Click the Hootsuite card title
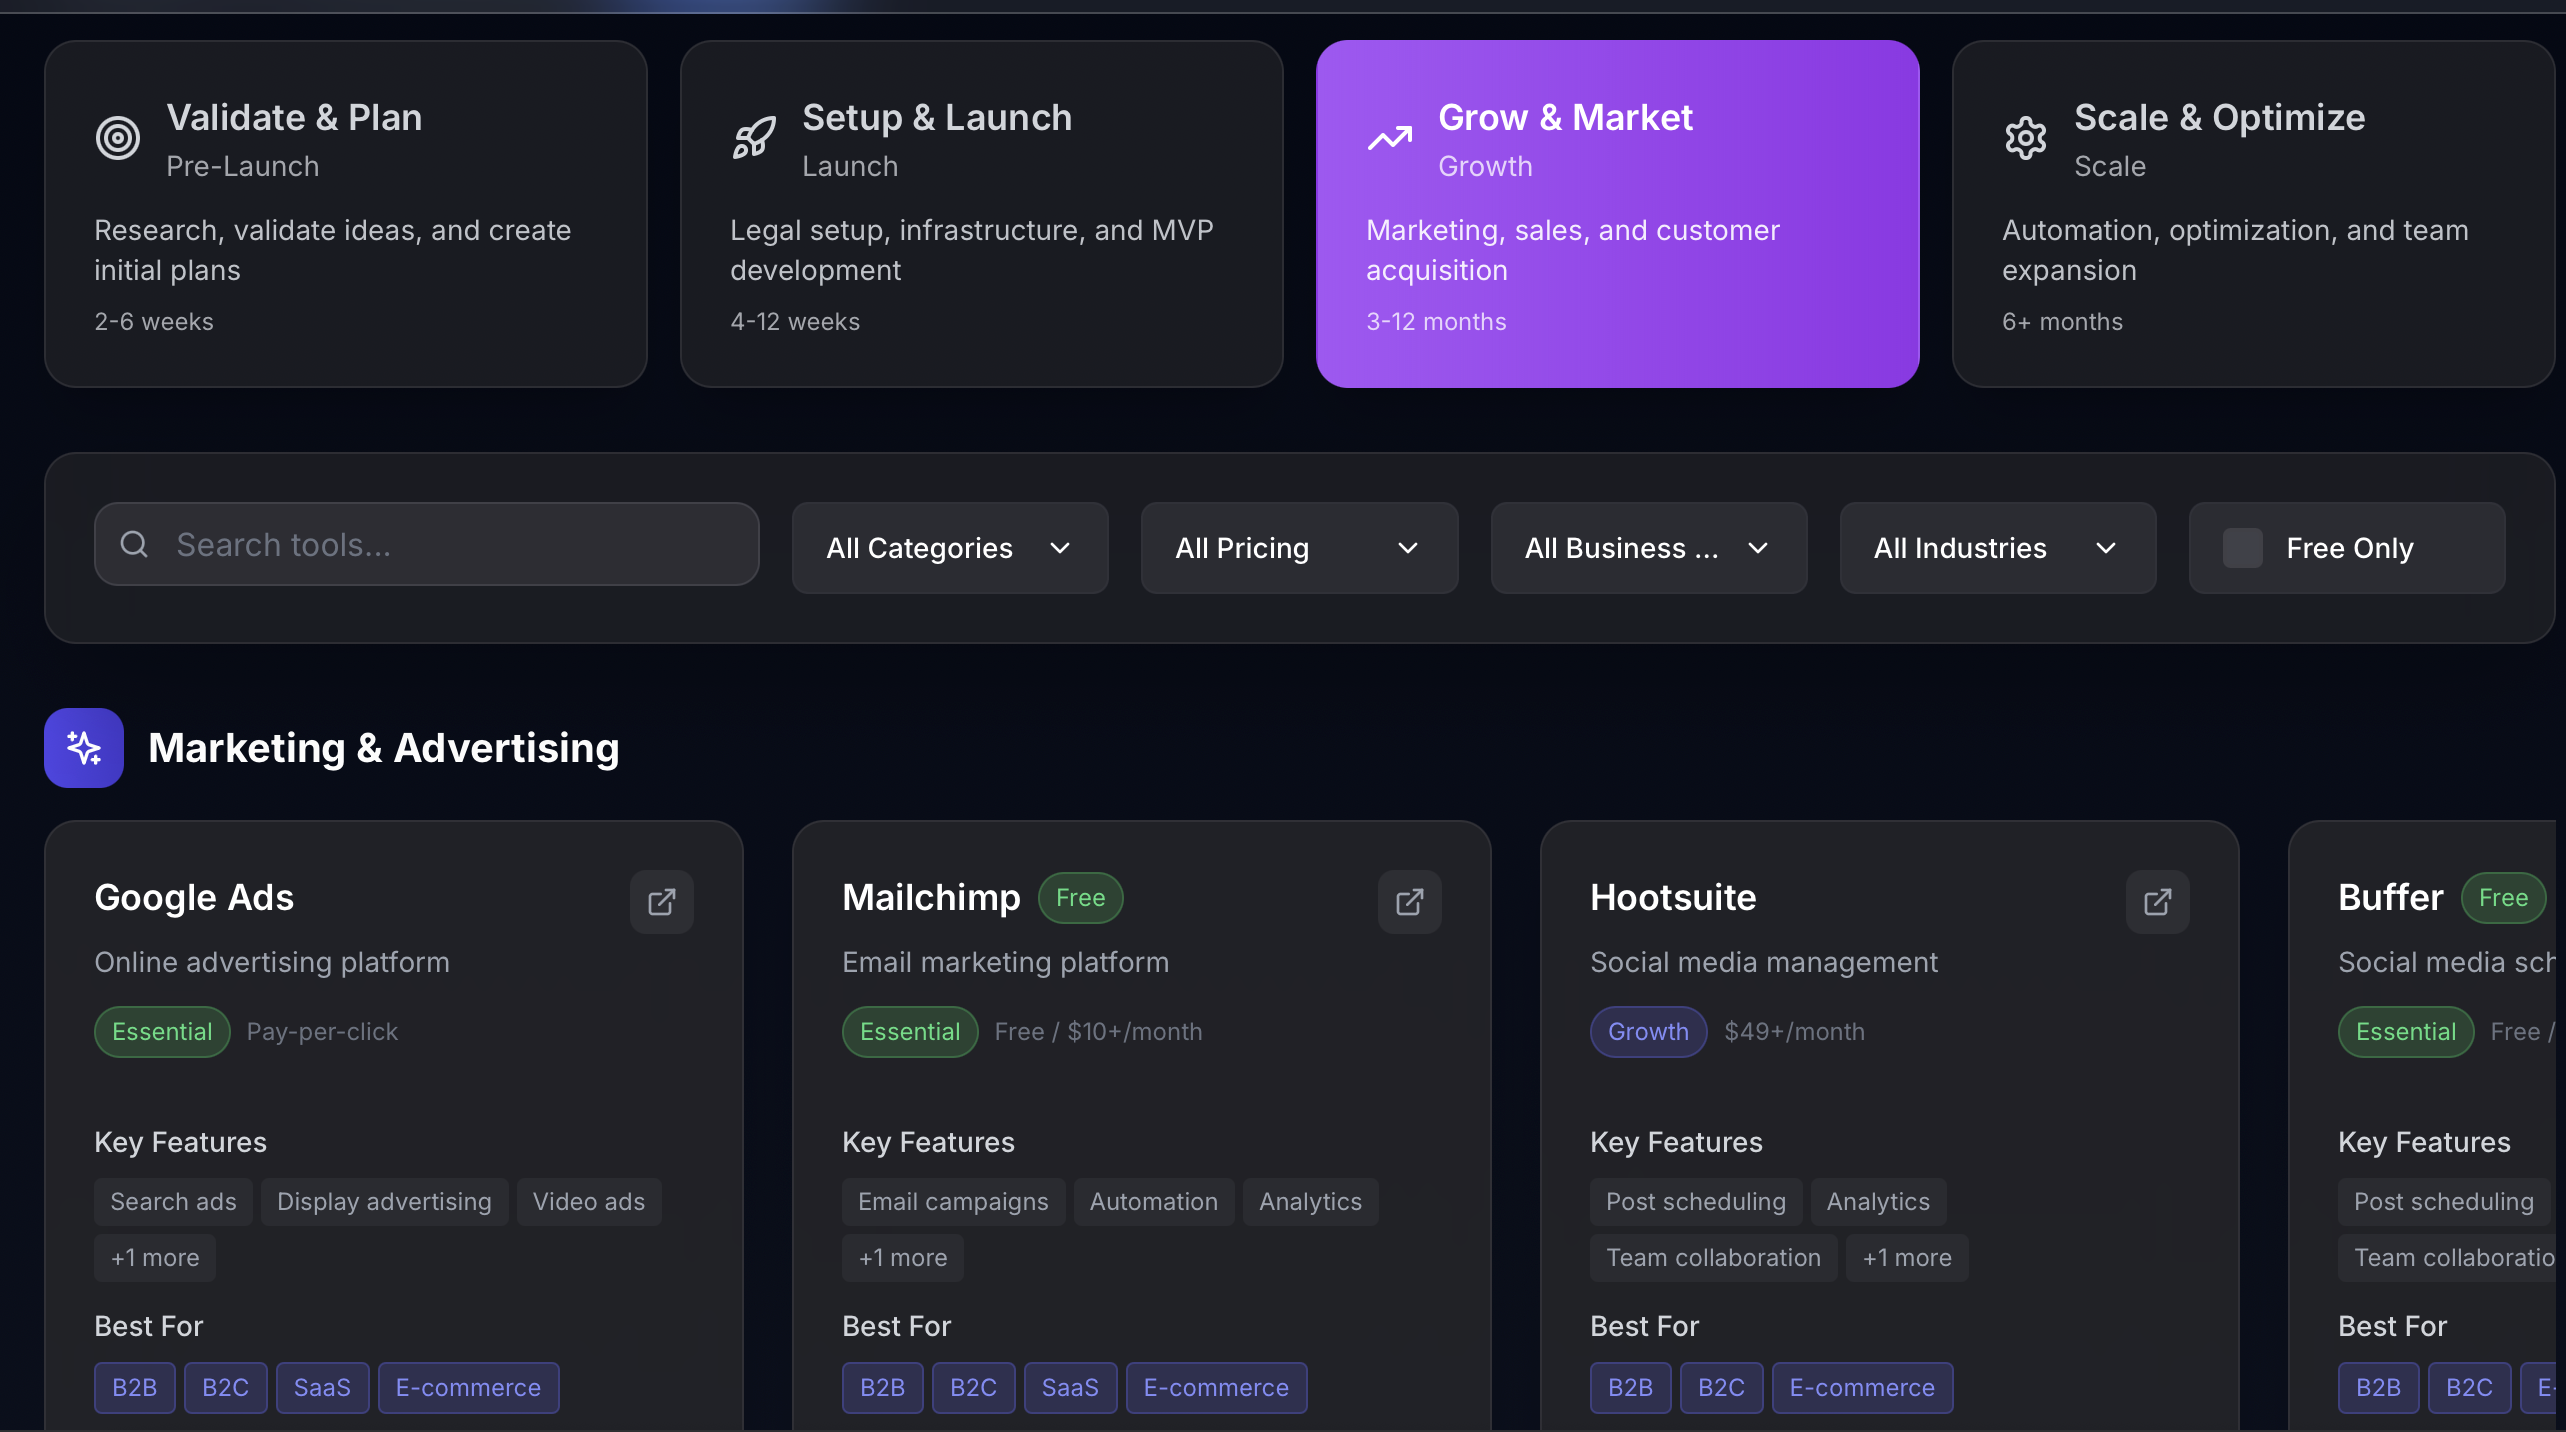Viewport: 2566px width, 1432px height. [1673, 898]
